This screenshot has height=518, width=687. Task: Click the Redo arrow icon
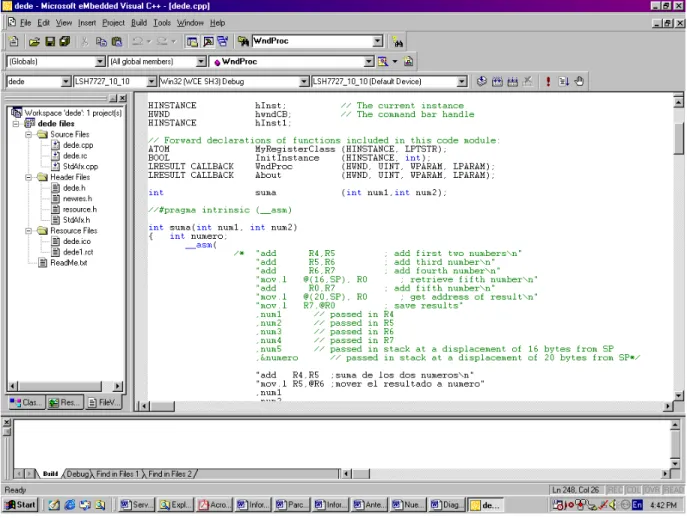(x=162, y=42)
